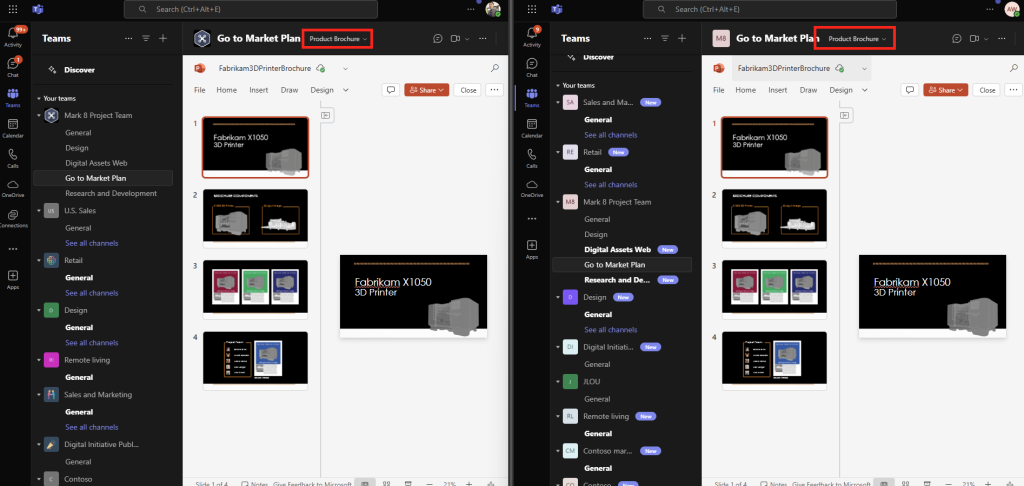Open OneDrive in right Teams window
The width and height of the screenshot is (1024, 486).
pos(532,188)
